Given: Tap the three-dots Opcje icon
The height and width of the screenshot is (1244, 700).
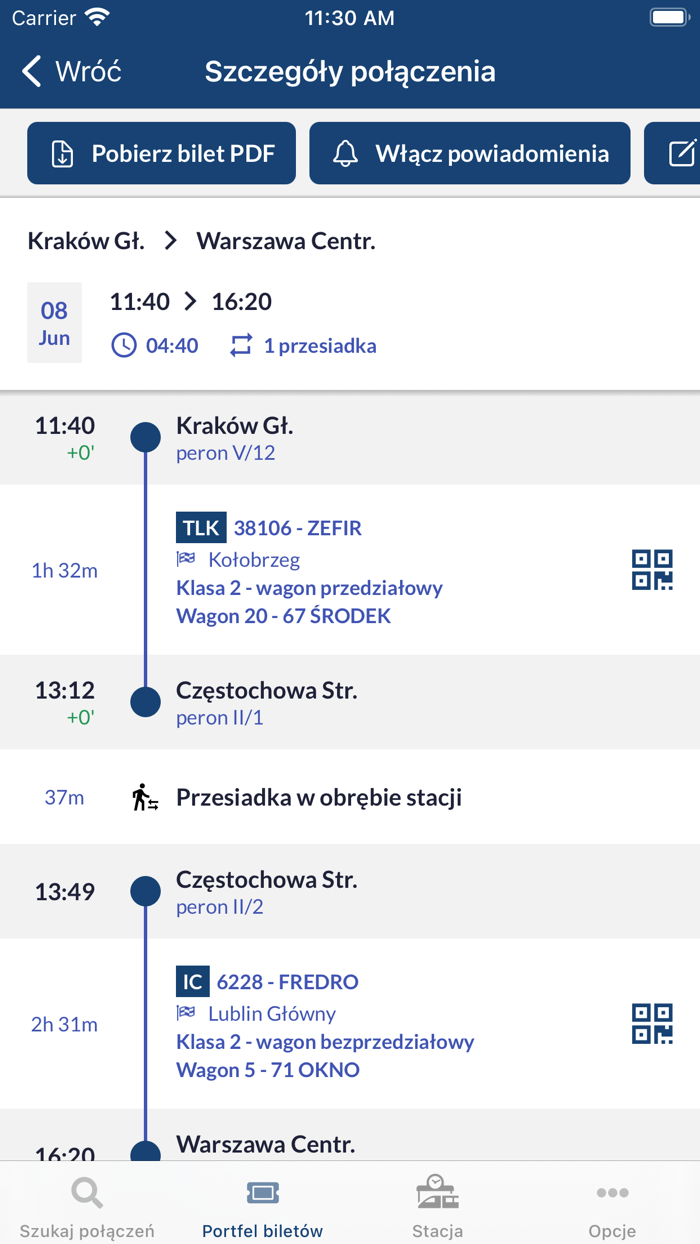Looking at the screenshot, I should pyautogui.click(x=612, y=1192).
